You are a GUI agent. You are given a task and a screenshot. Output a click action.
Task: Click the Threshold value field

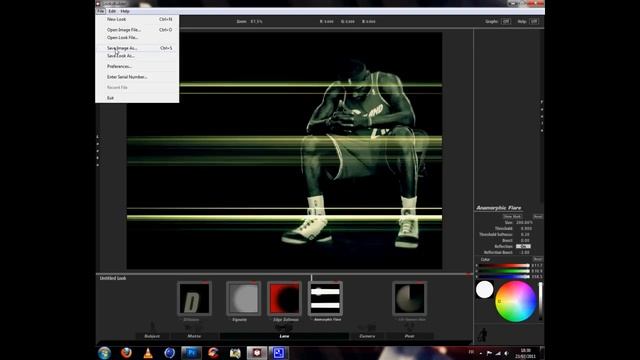coord(526,229)
